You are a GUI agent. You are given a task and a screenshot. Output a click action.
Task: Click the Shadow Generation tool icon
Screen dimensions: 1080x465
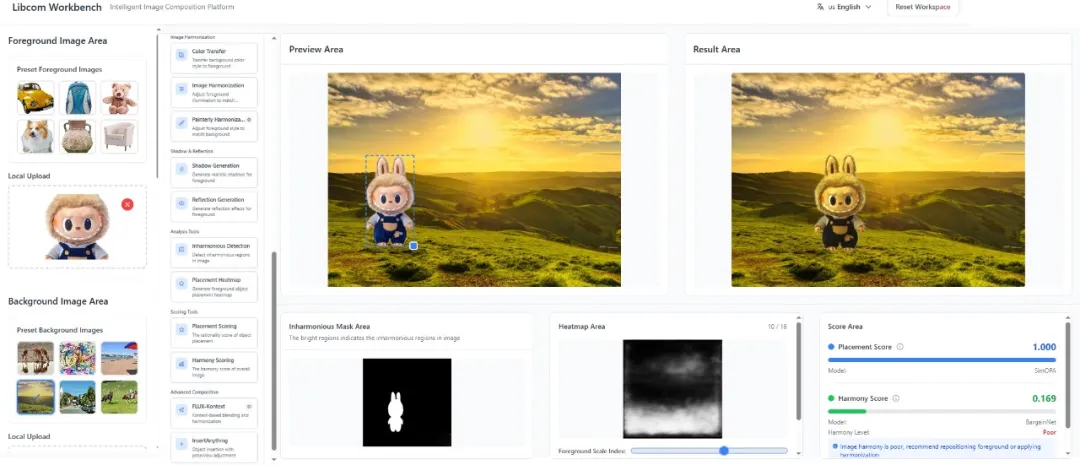pos(181,169)
